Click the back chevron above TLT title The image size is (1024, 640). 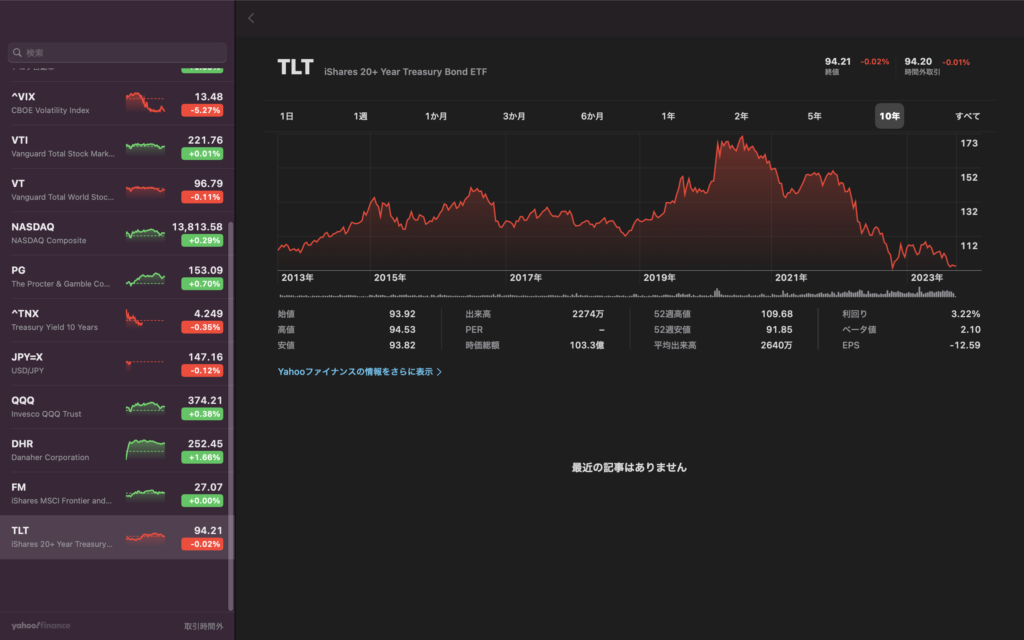tap(251, 18)
